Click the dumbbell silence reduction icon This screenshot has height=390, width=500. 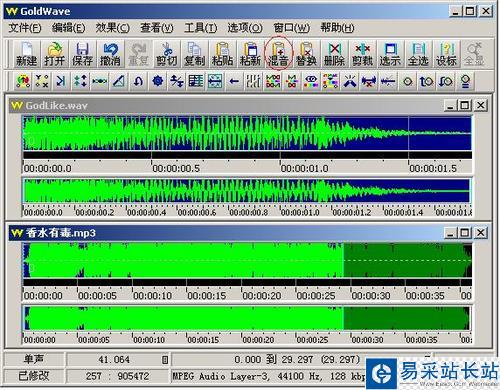369,81
